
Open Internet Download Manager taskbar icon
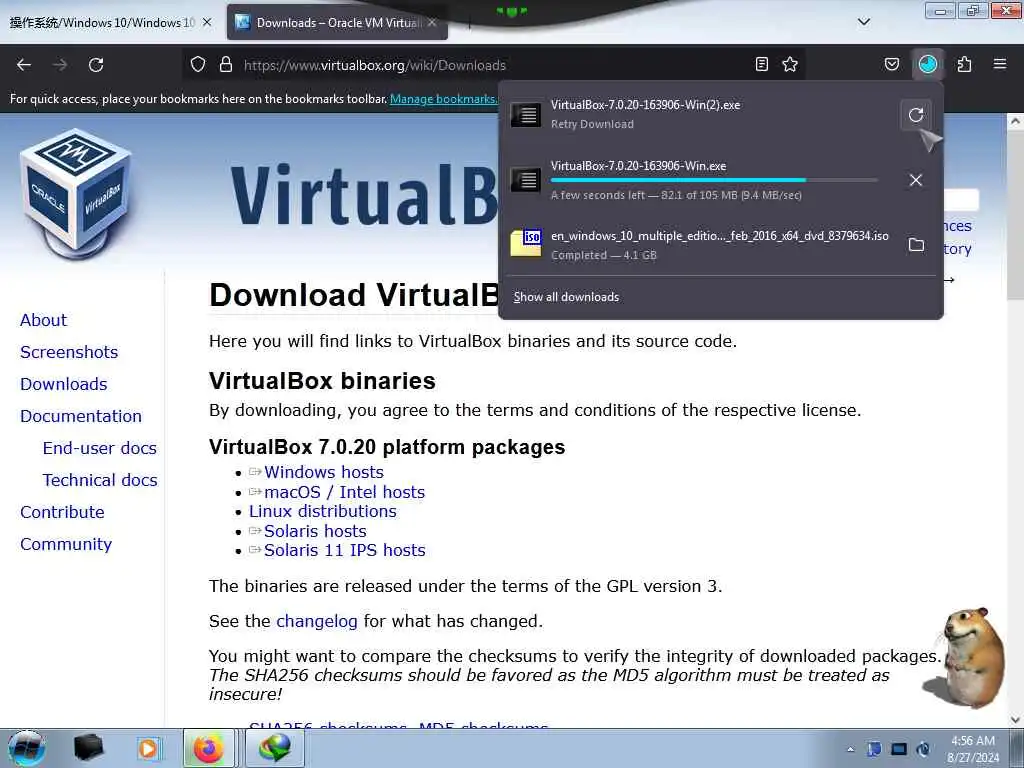tap(275, 748)
